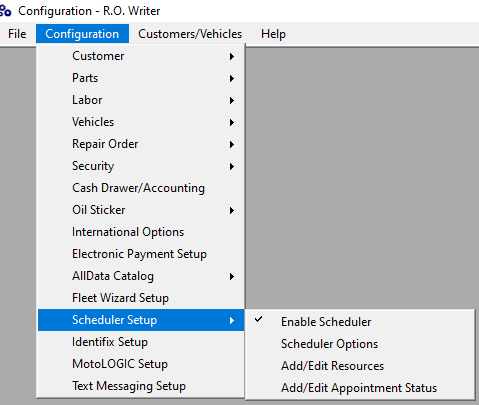
Task: Click the arrow next to Scheduler Setup
Action: click(232, 320)
